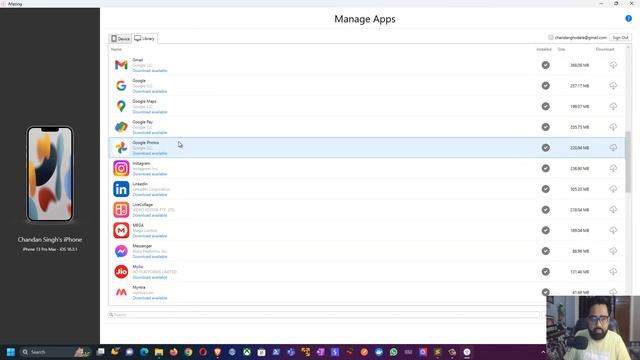Image resolution: width=640 pixels, height=360 pixels.
Task: Click Google Pay's Download available link
Action: point(150,133)
